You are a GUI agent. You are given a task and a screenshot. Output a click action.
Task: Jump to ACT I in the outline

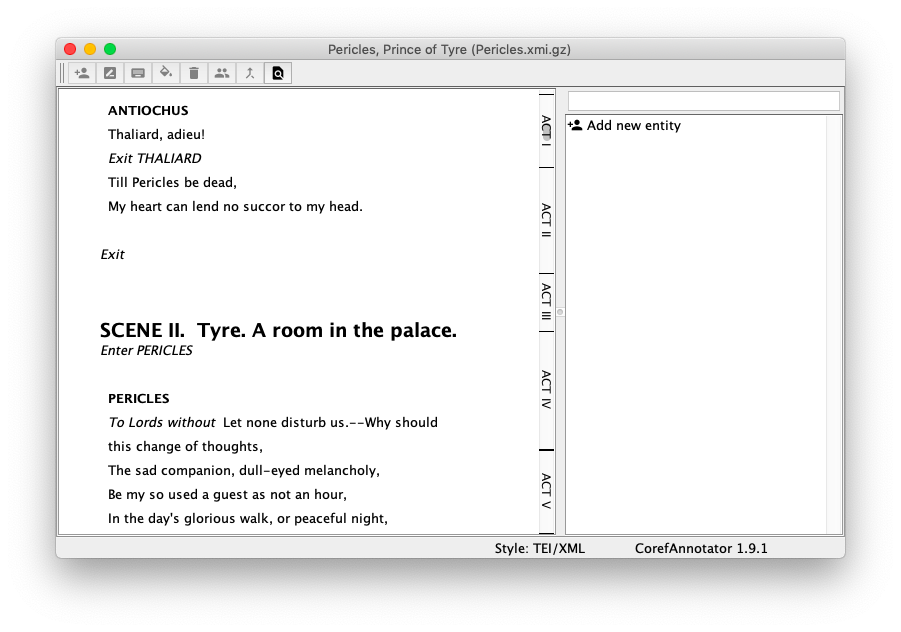546,130
